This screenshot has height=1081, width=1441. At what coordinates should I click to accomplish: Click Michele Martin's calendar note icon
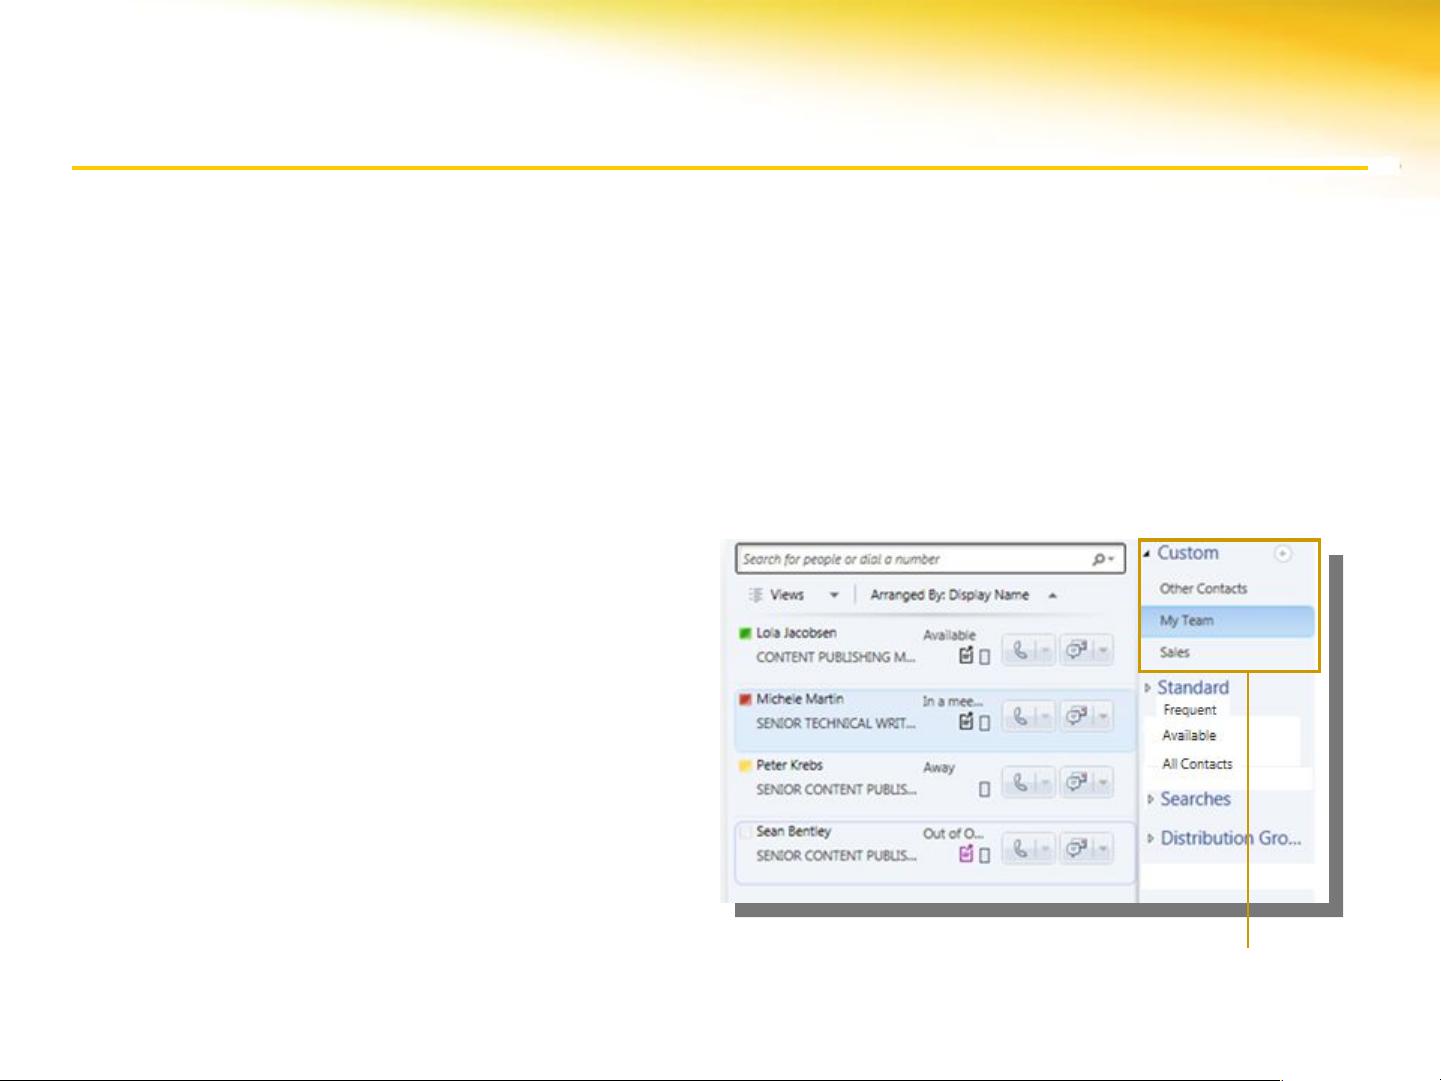pos(966,721)
